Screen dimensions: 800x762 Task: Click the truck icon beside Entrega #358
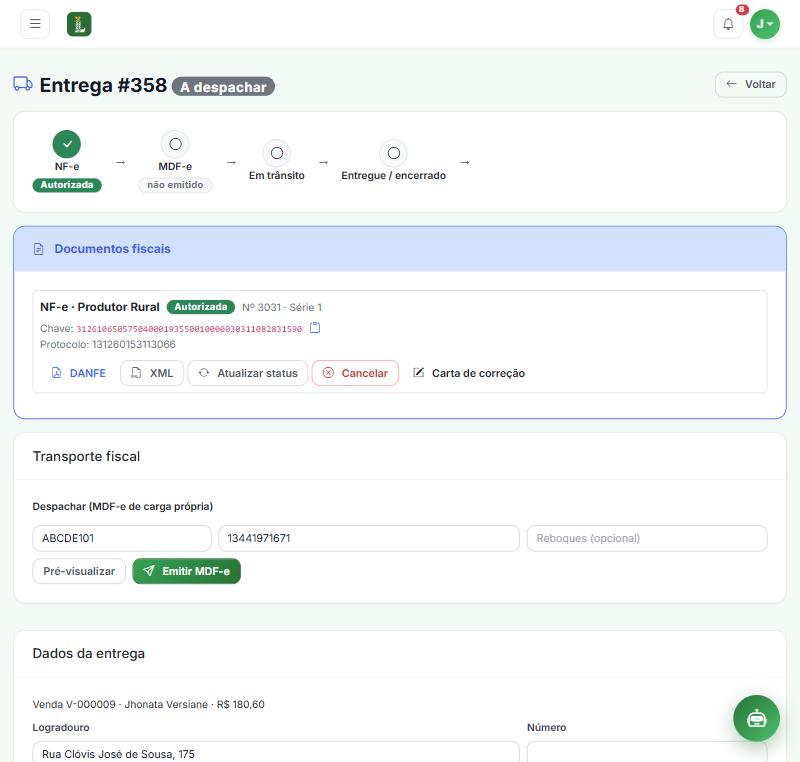pyautogui.click(x=22, y=84)
